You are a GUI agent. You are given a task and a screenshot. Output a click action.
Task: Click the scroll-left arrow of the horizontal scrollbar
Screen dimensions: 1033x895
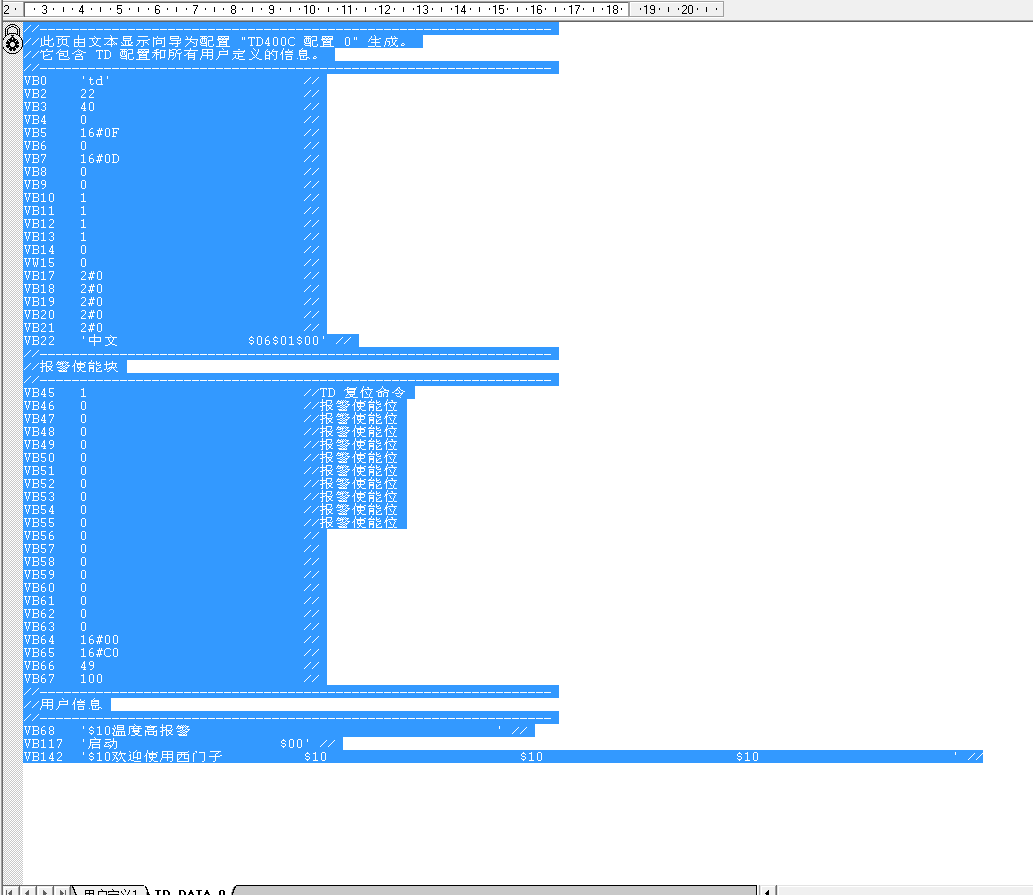point(768,891)
